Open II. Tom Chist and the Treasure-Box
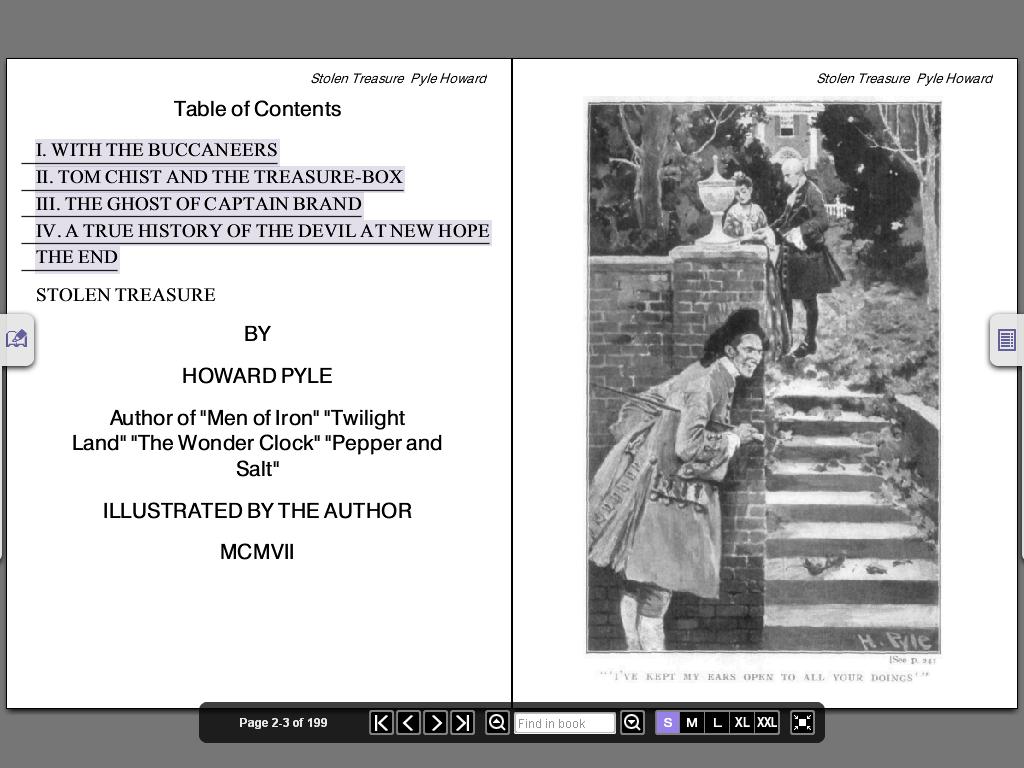This screenshot has height=768, width=1024. [219, 177]
